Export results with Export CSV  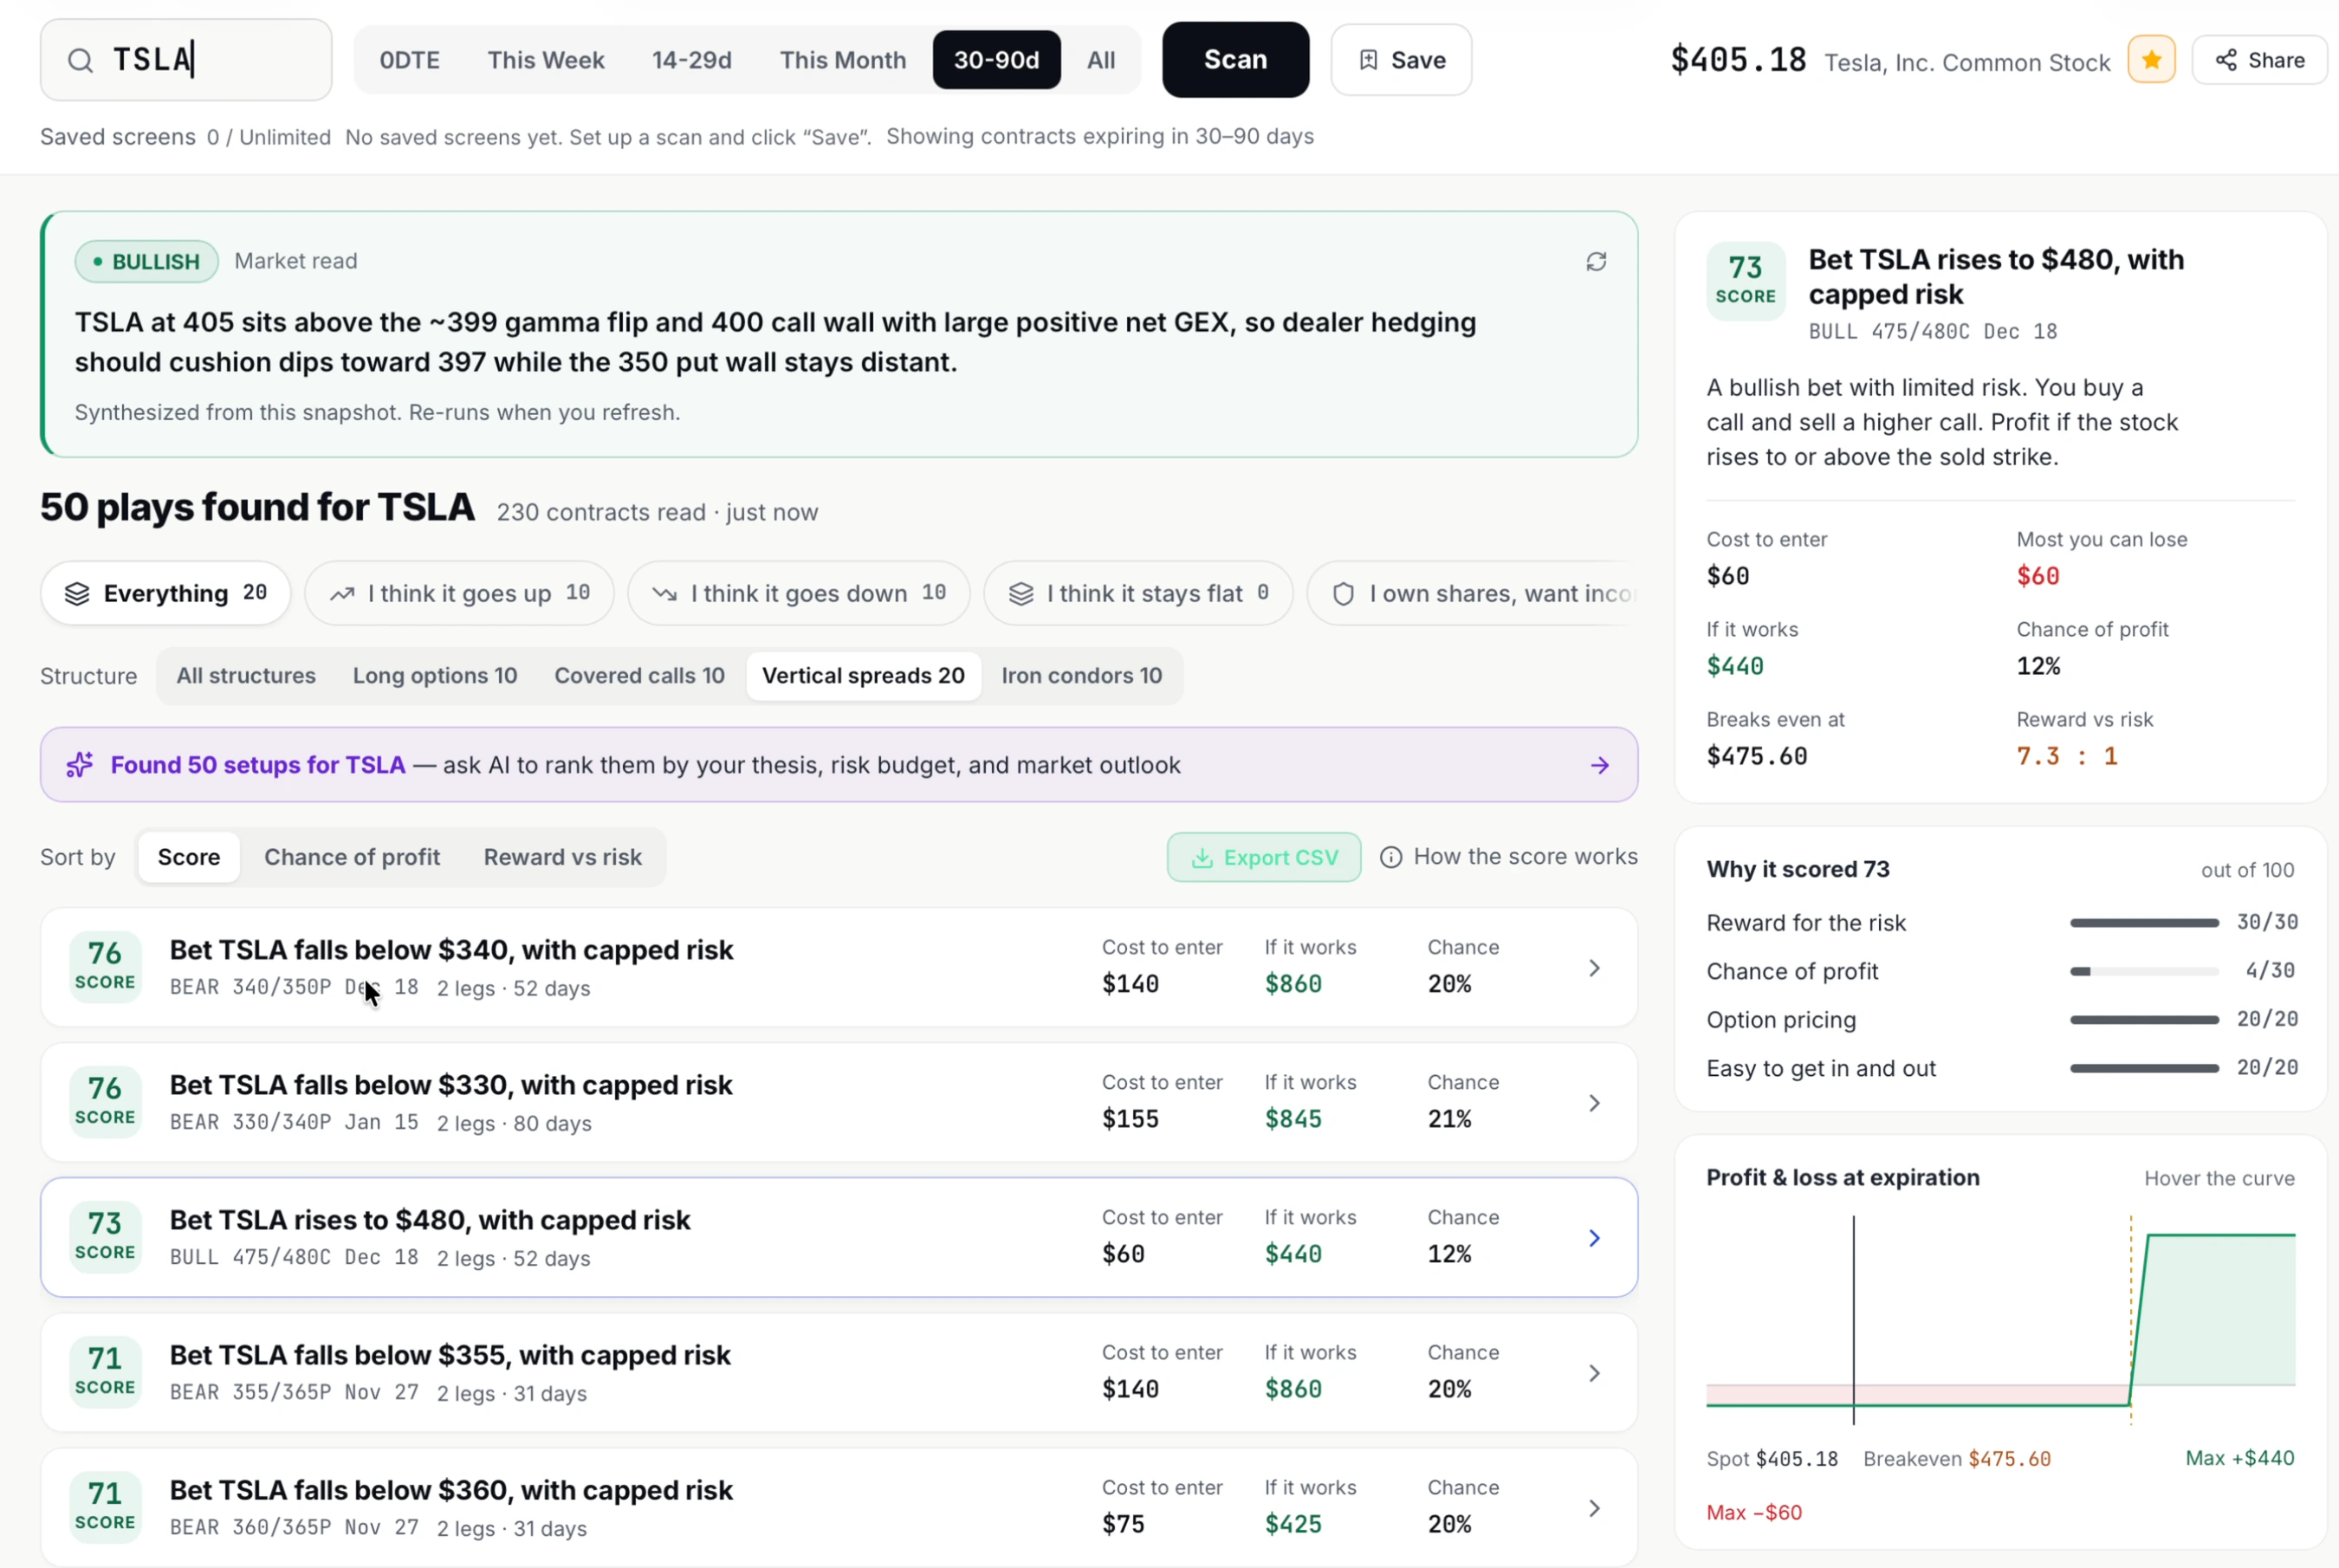click(1263, 857)
